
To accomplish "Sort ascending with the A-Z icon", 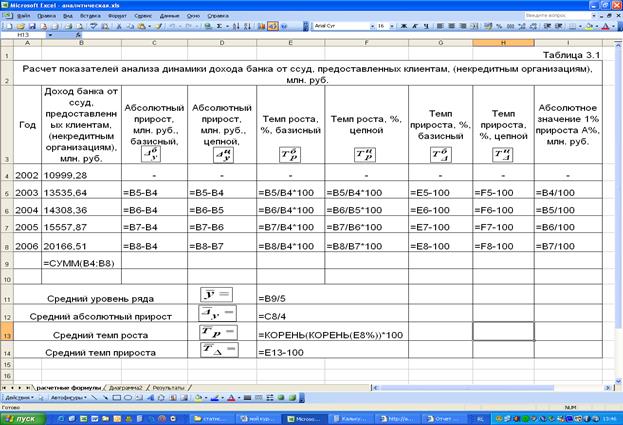I will (x=236, y=26).
